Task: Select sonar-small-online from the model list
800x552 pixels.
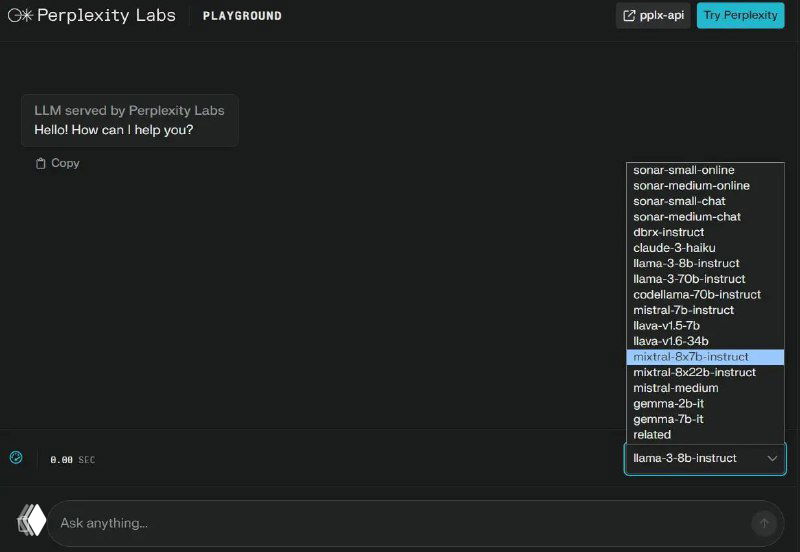Action: [705, 170]
